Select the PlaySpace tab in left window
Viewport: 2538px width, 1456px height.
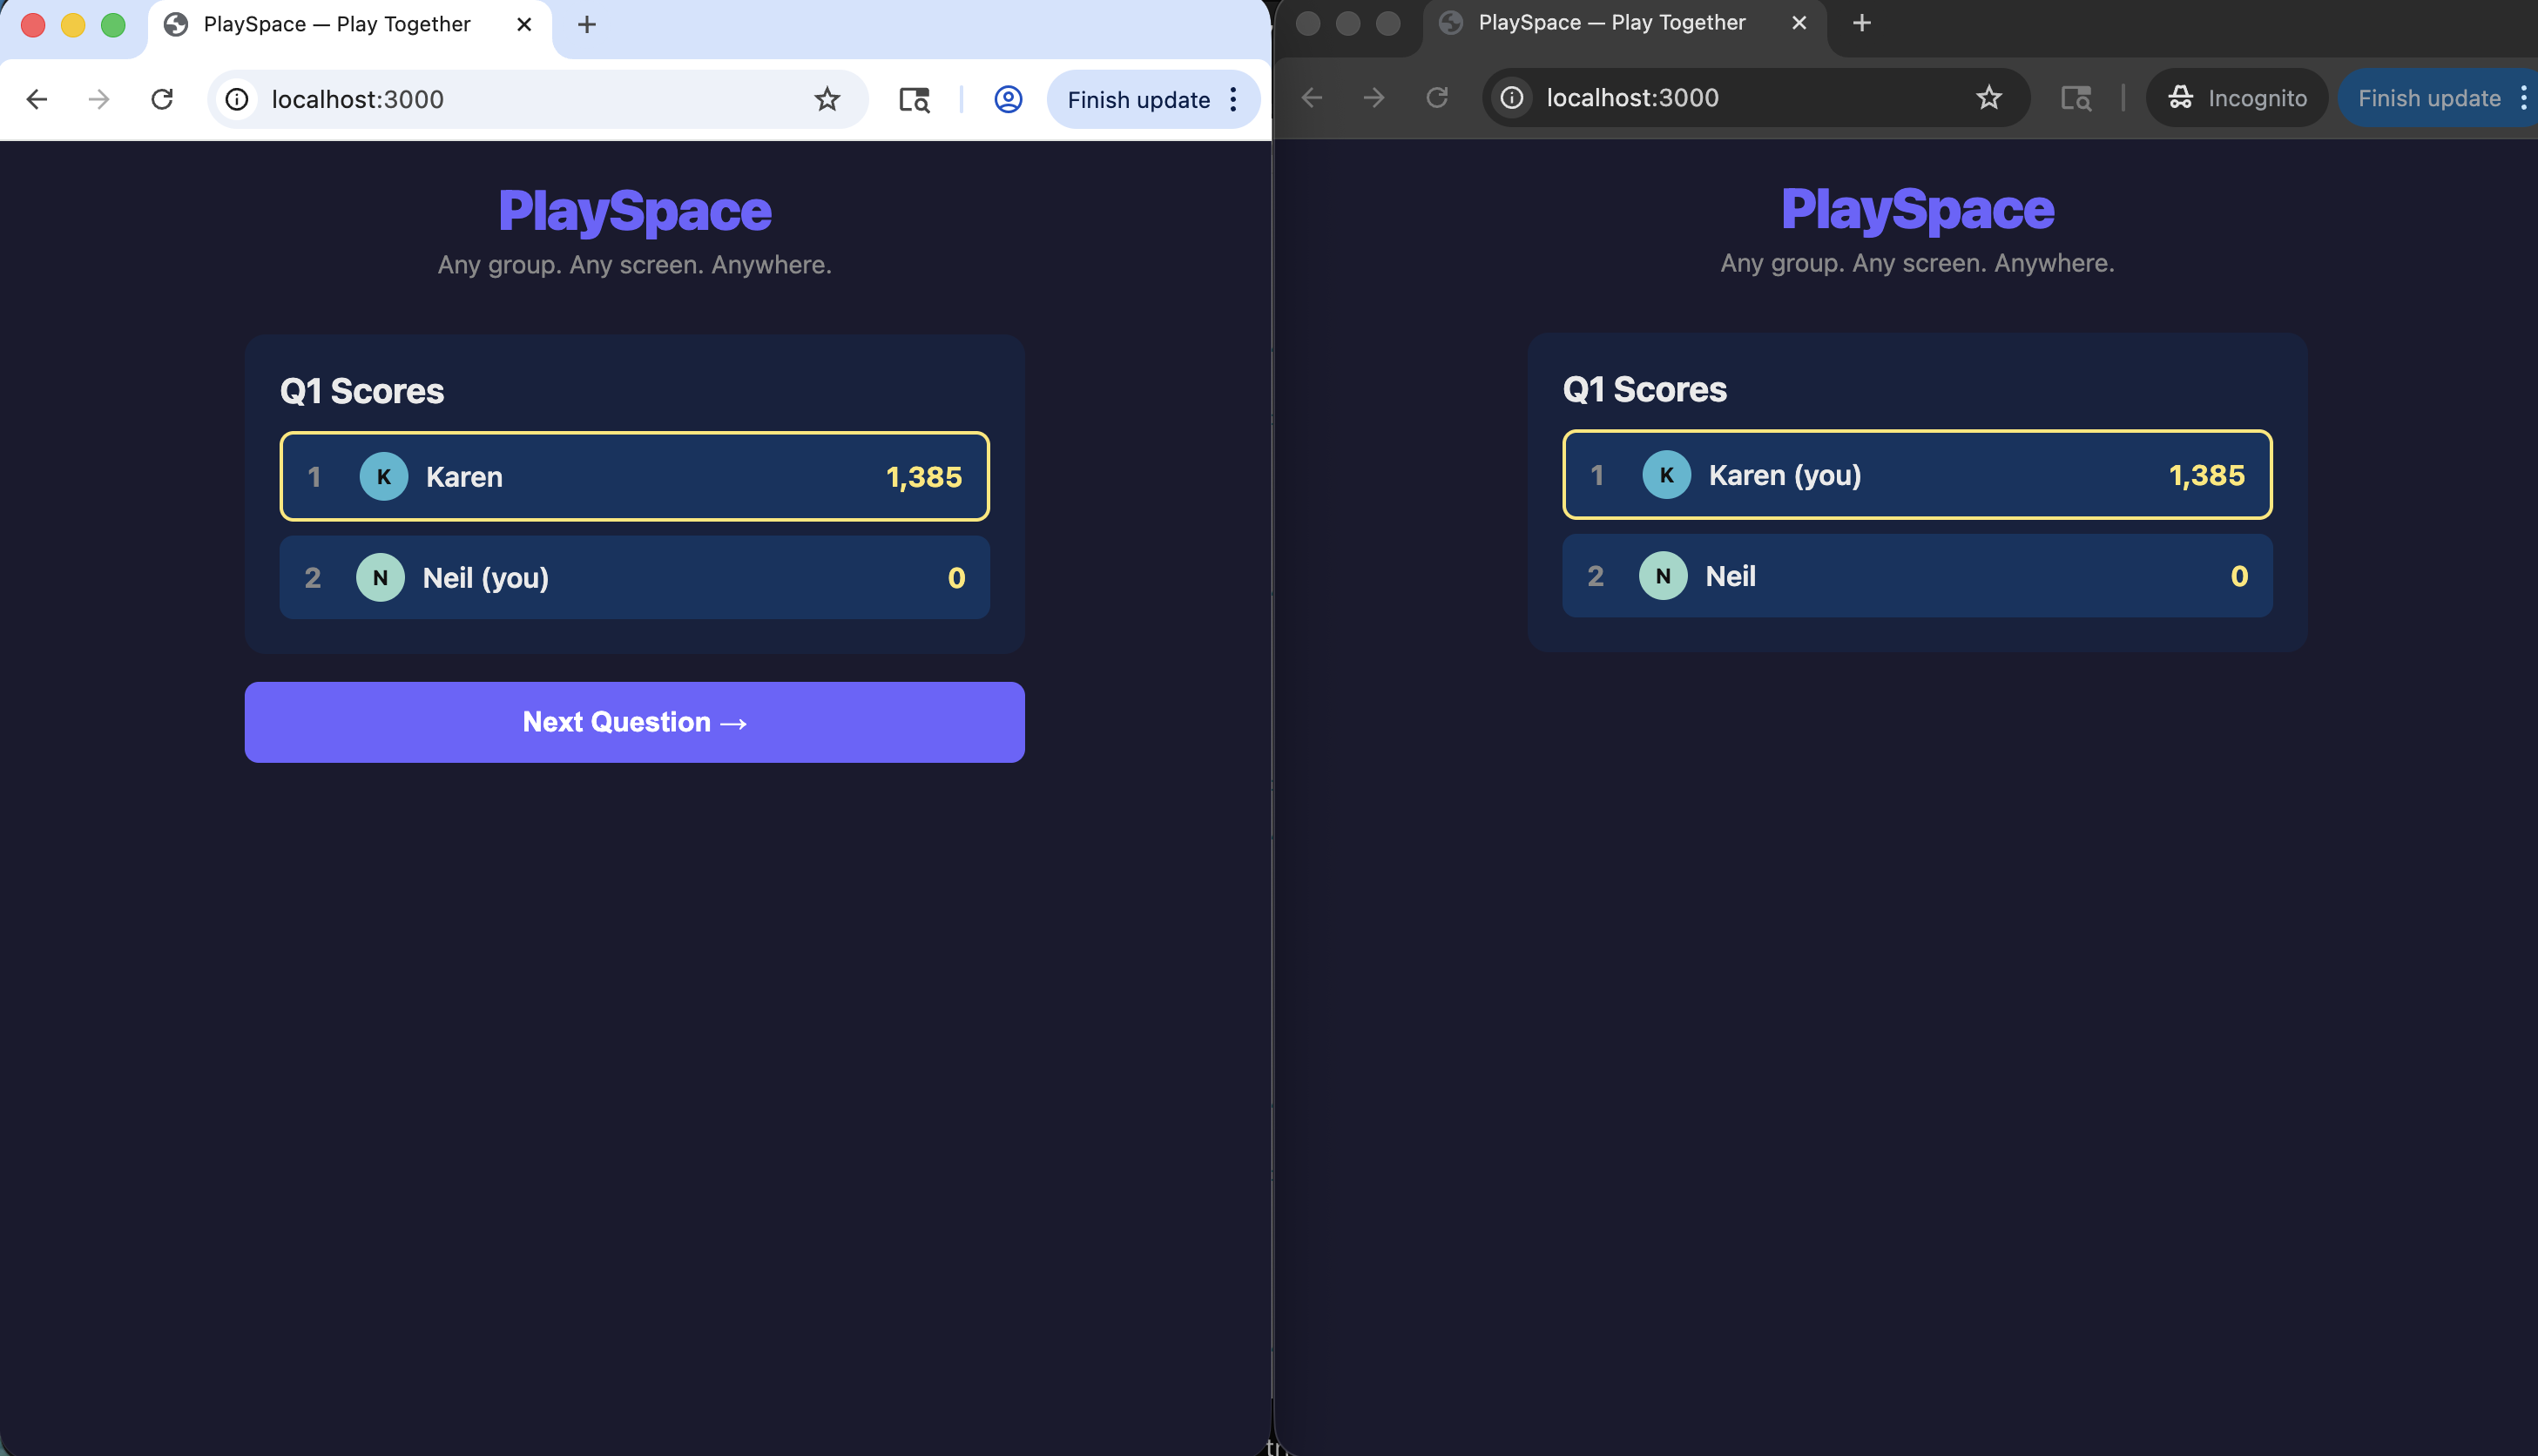click(x=337, y=25)
